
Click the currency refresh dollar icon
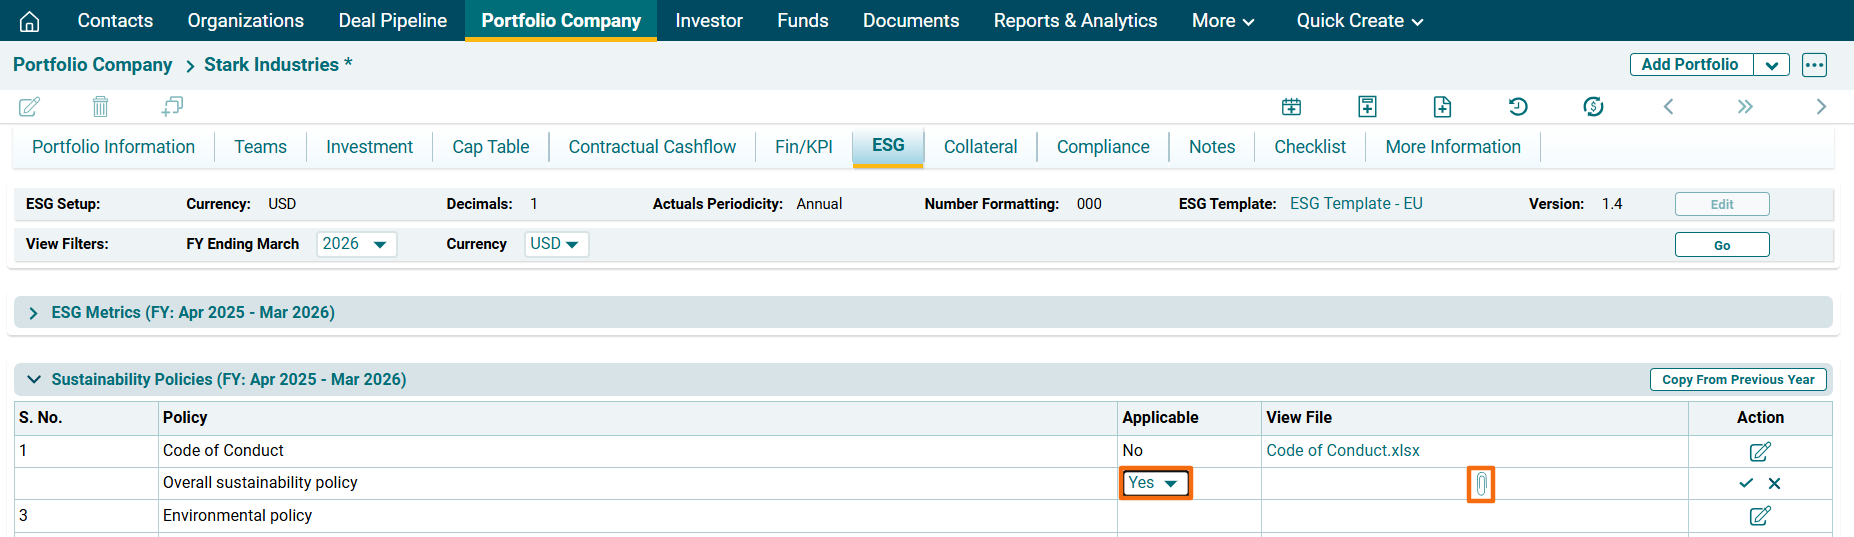1593,106
